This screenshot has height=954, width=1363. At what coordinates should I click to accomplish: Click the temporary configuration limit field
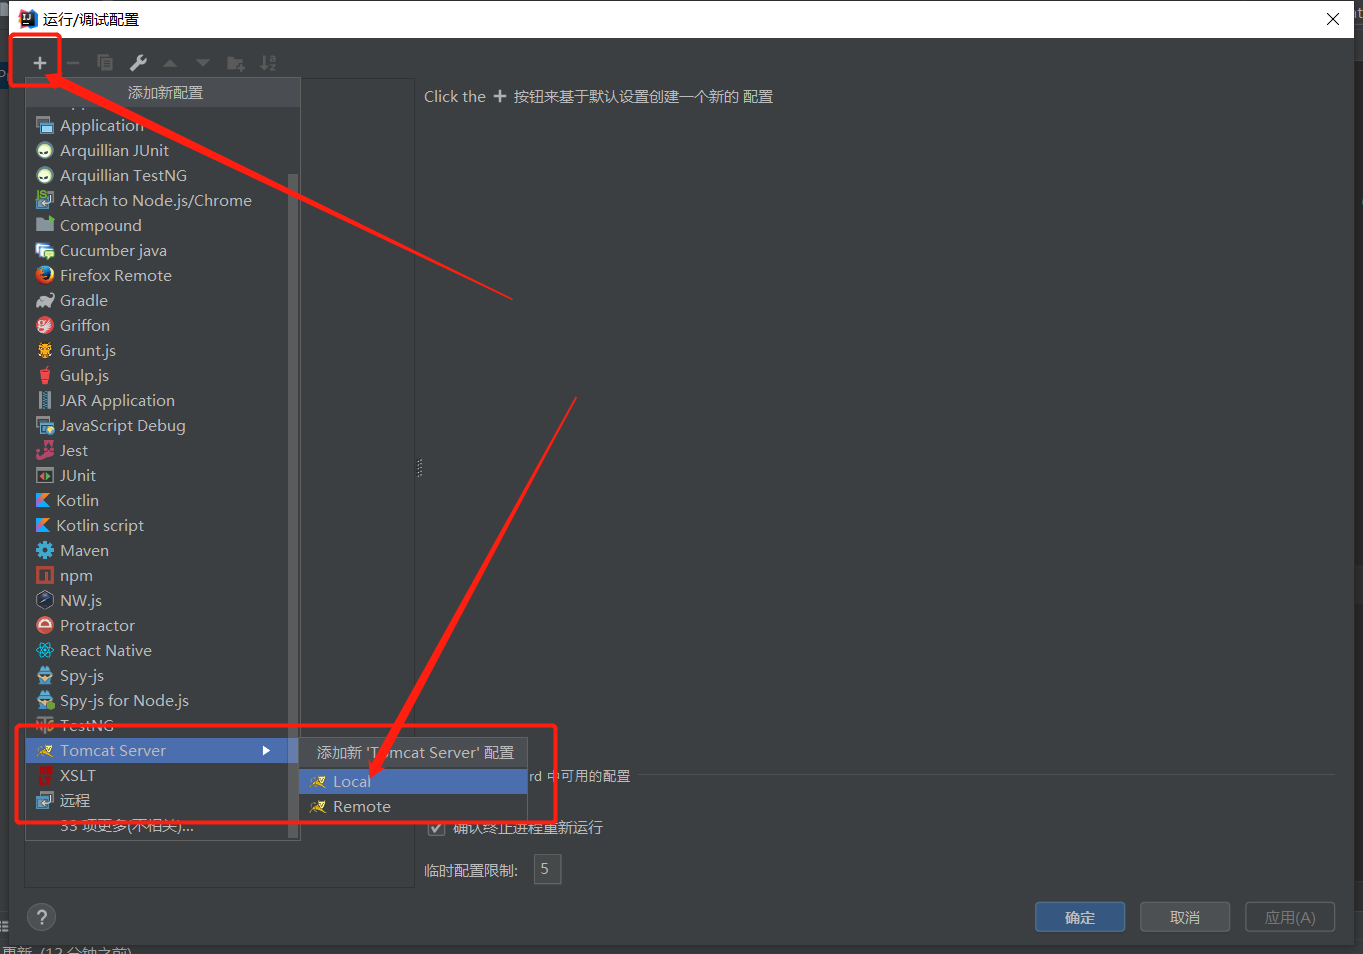click(x=547, y=870)
